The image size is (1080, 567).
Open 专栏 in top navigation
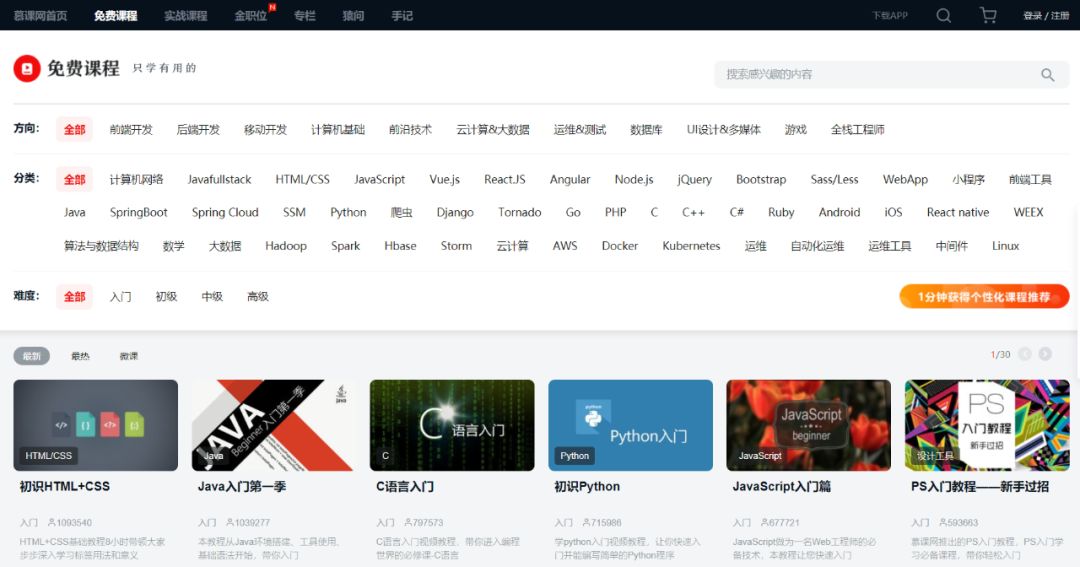[x=304, y=15]
